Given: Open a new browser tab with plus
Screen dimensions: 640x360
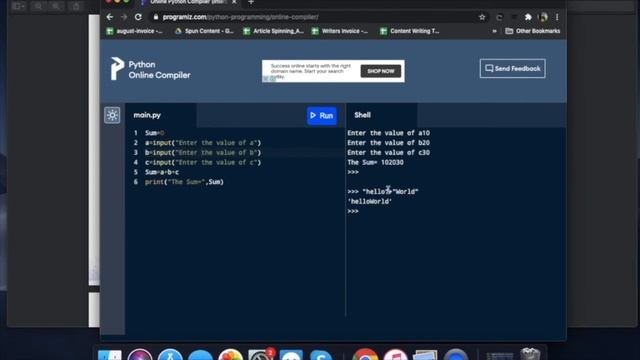Looking at the screenshot, I should [x=251, y=2].
